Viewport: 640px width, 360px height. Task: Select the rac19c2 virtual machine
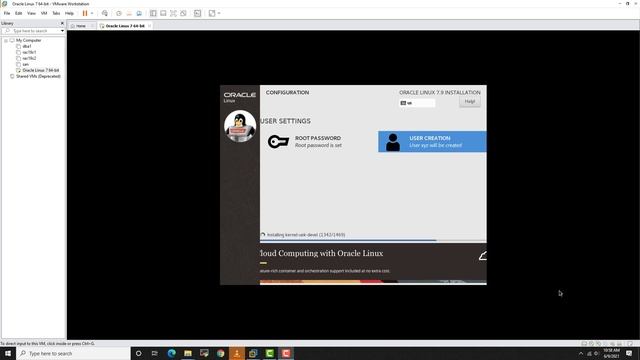[29, 58]
